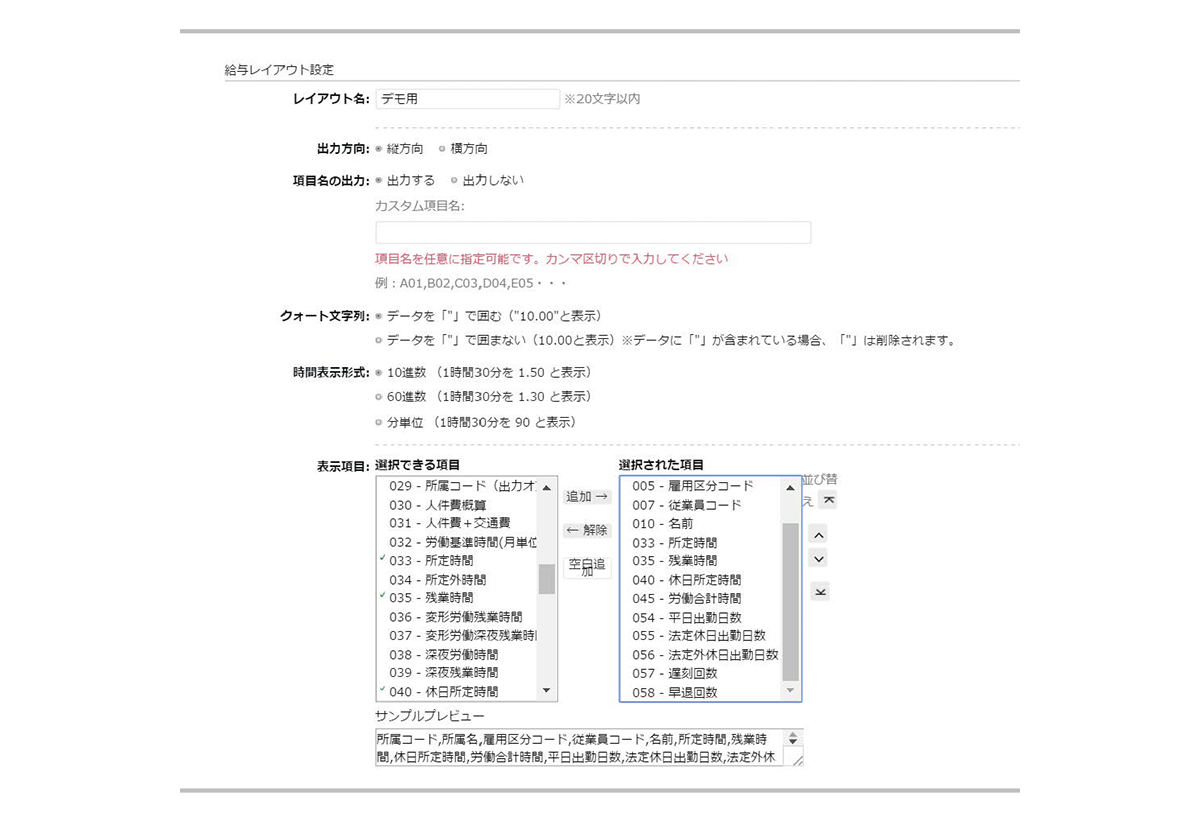Select chosen item 033 - 所定時間
This screenshot has height=826, width=1200.
click(702, 542)
